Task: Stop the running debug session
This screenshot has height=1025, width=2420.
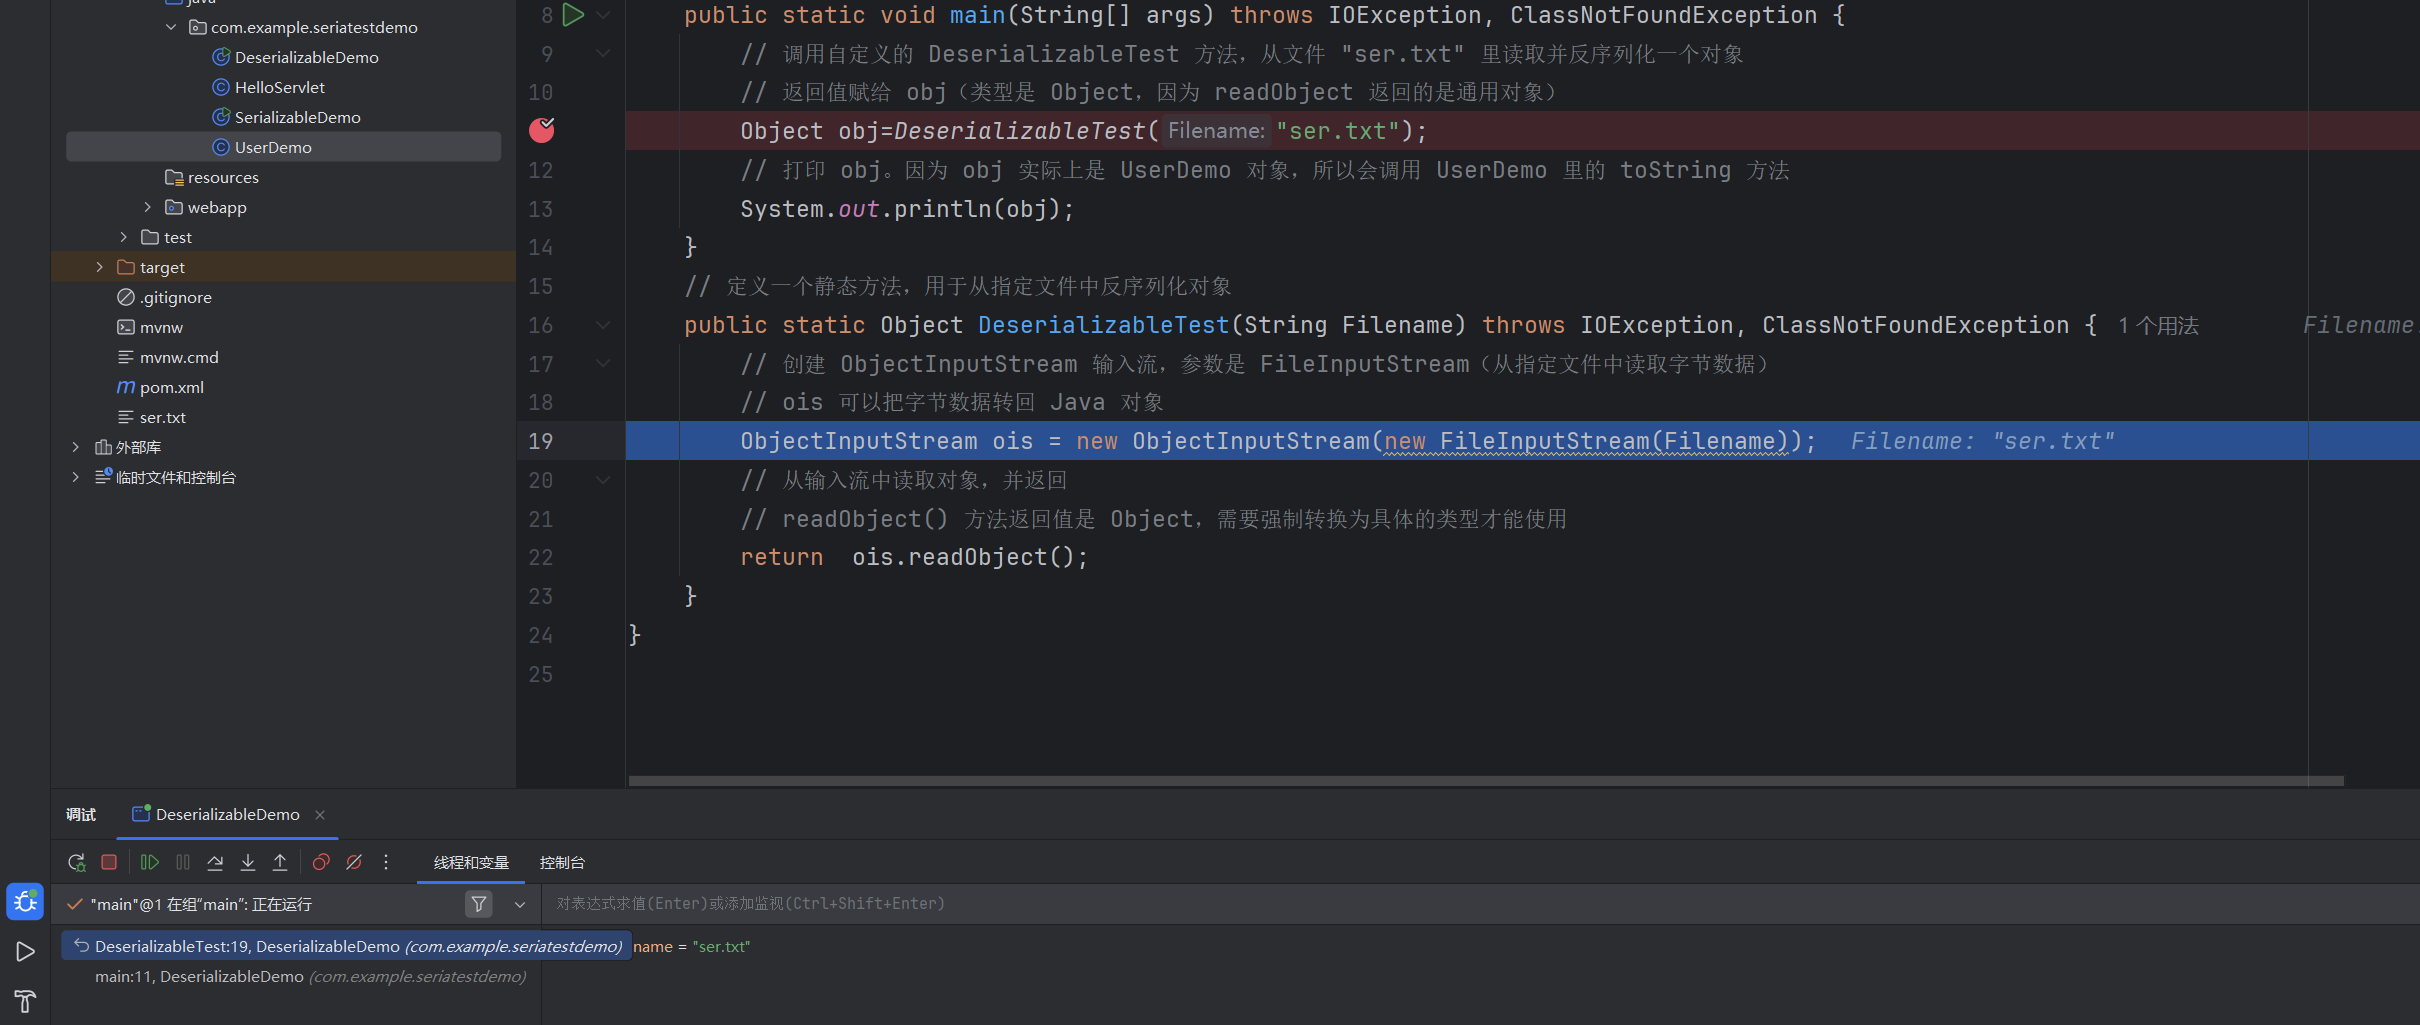Action: (x=109, y=862)
